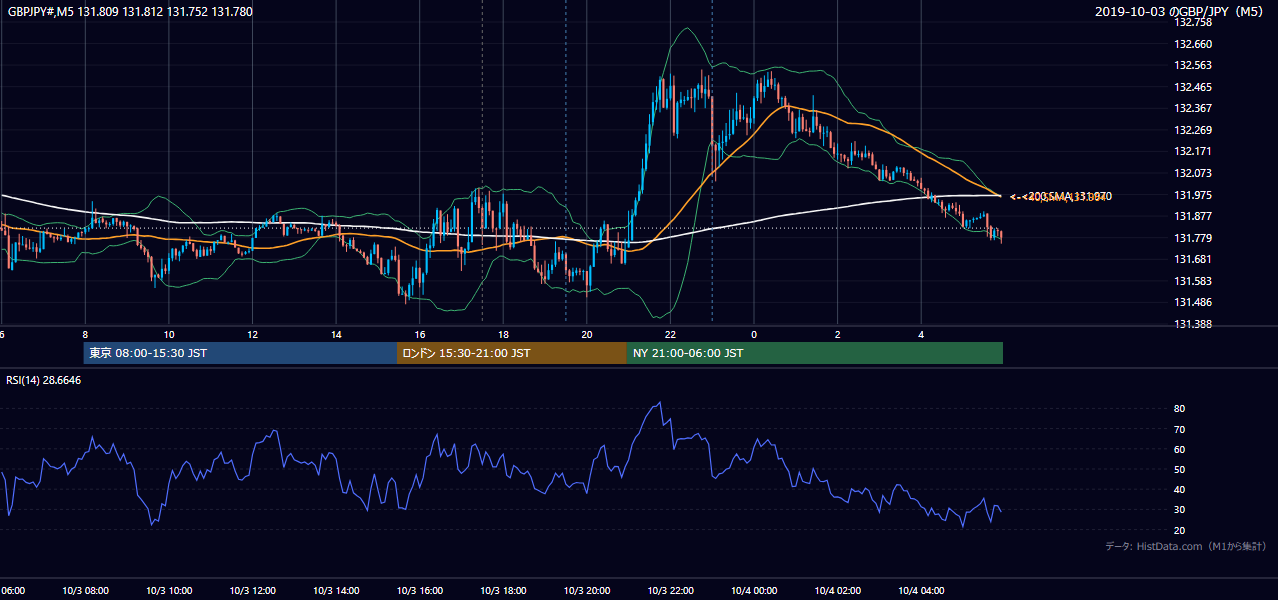Image resolution: width=1278 pixels, height=600 pixels.
Task: Click the データ: HistData.com source credit
Action: 1186,546
